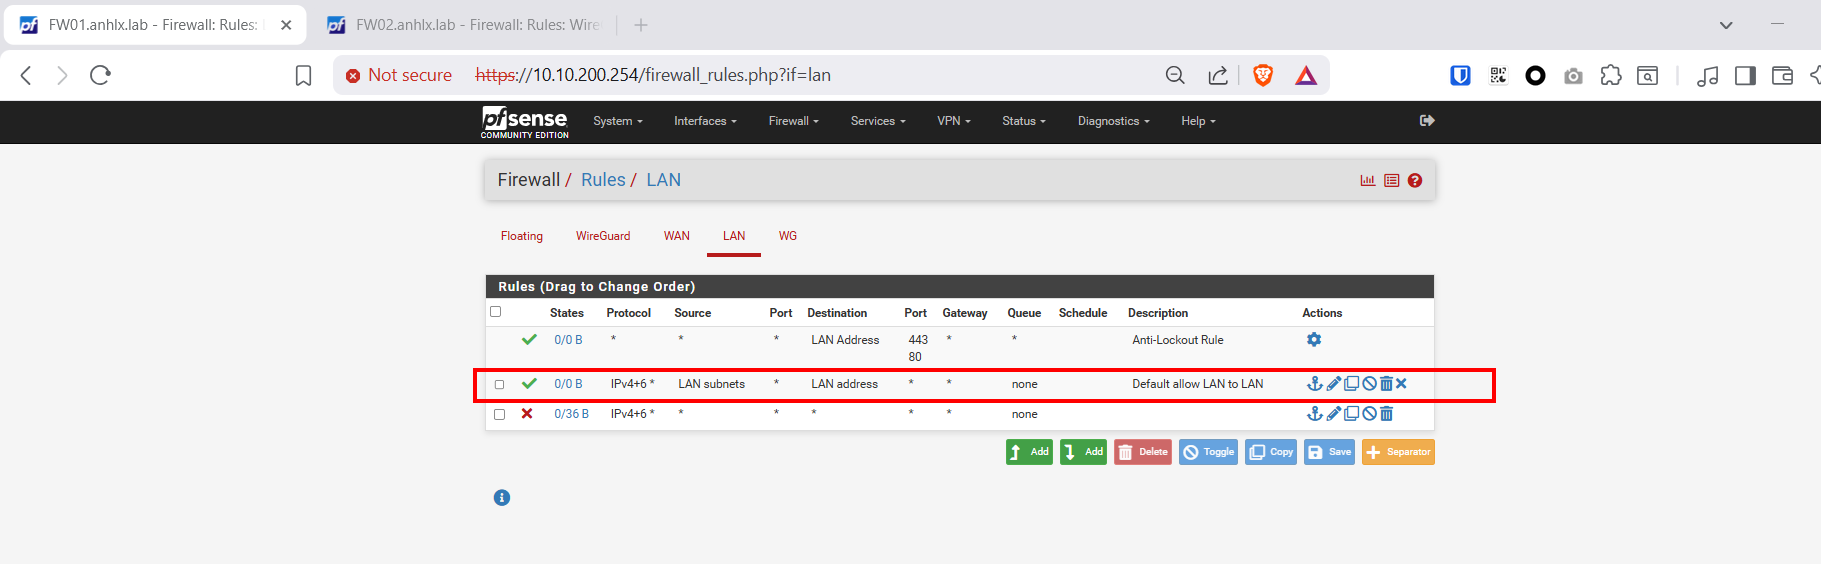
Task: Expand the Firewall dropdown menu
Action: [x=793, y=121]
